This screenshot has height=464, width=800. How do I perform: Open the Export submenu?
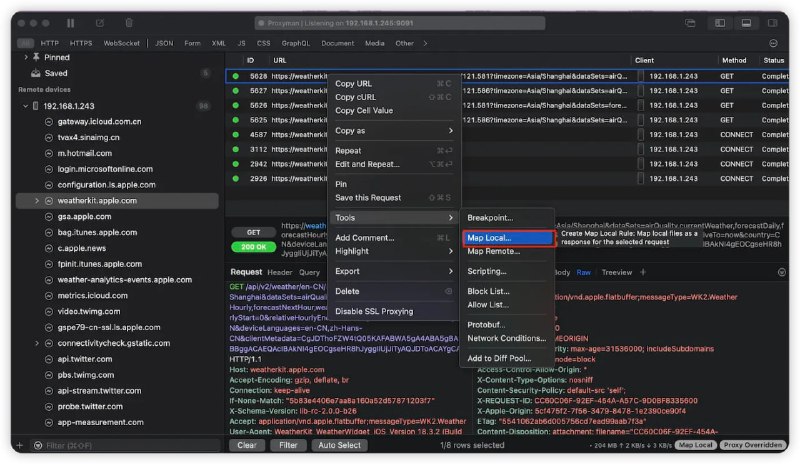tap(393, 271)
